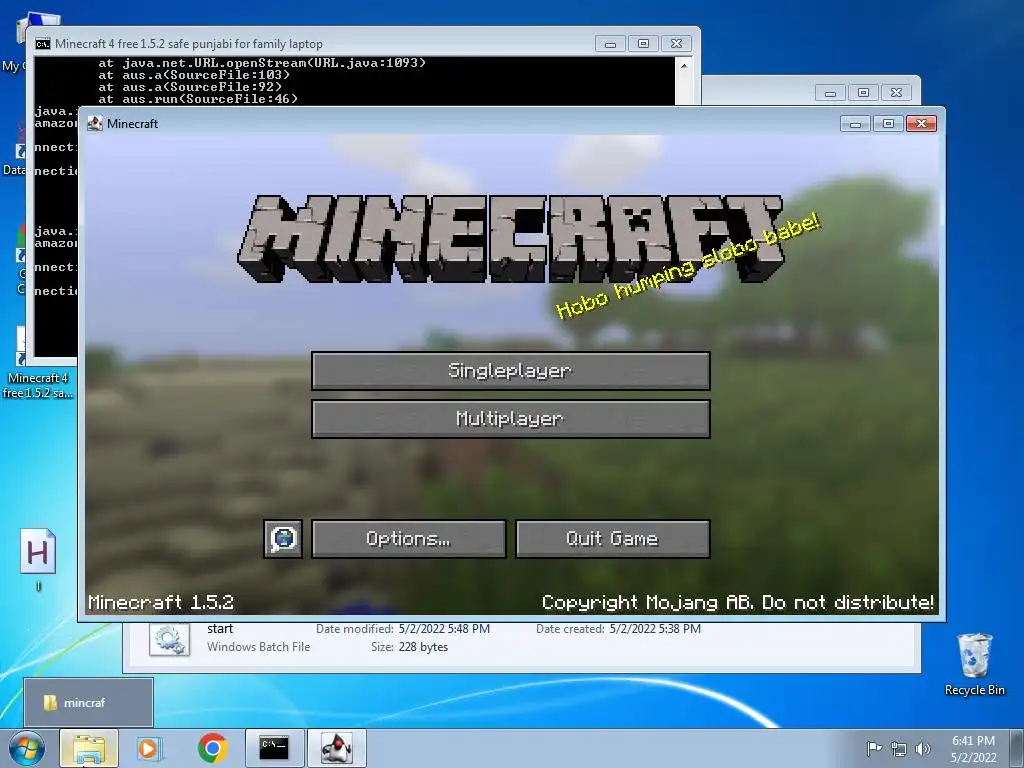Minimize the Explorer window behind
Image resolution: width=1024 pixels, height=768 pixels.
point(830,93)
